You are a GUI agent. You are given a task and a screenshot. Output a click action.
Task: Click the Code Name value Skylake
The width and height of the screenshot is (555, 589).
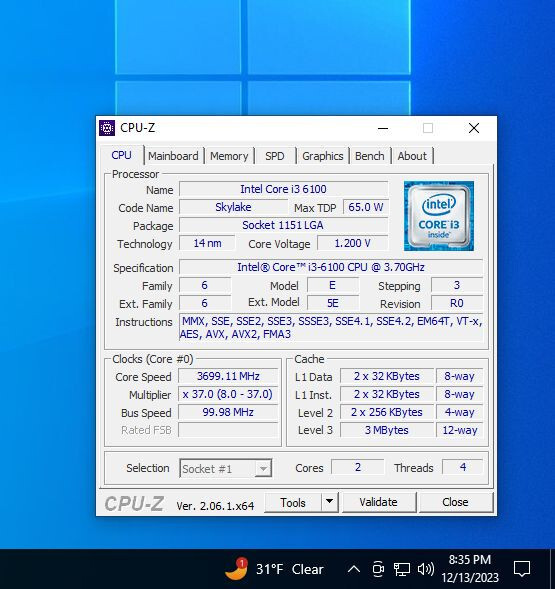click(233, 207)
